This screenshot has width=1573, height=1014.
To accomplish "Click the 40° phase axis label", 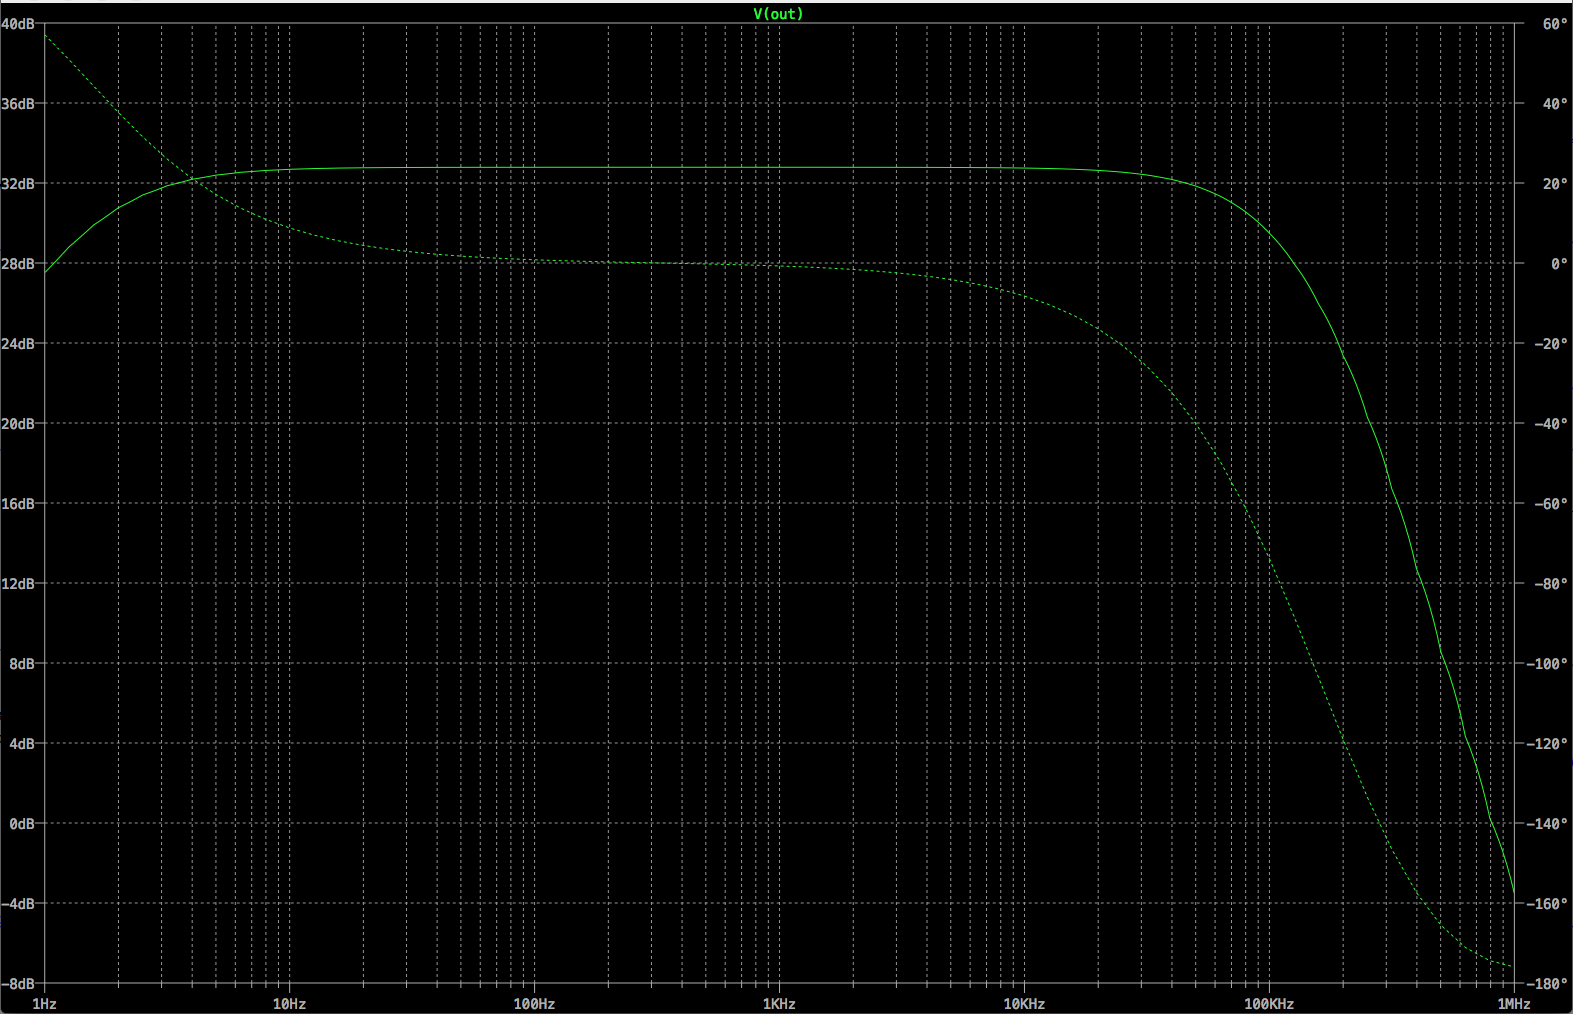I will coord(1555,104).
